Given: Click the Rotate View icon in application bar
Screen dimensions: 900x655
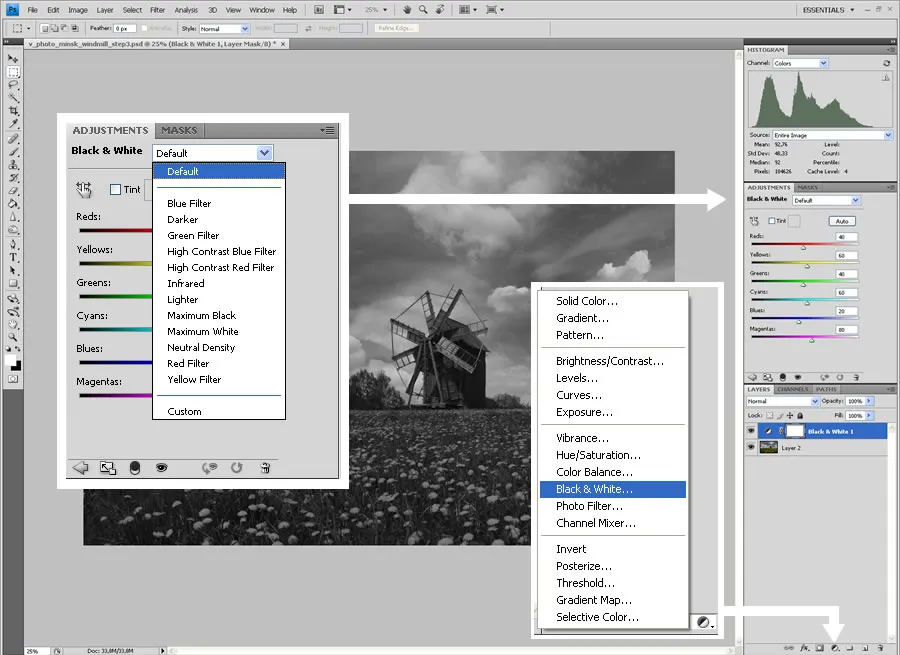Looking at the screenshot, I should 440,10.
